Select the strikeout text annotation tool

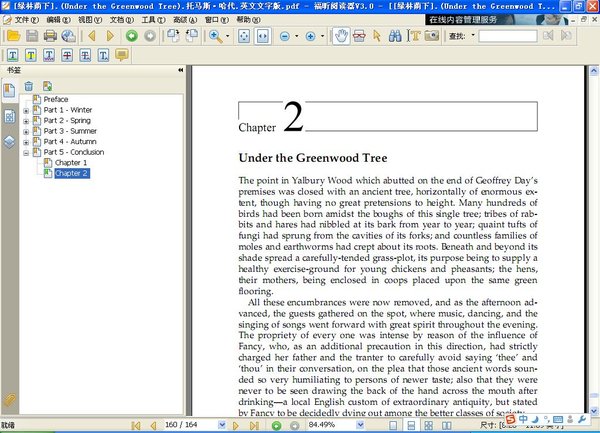coord(67,55)
